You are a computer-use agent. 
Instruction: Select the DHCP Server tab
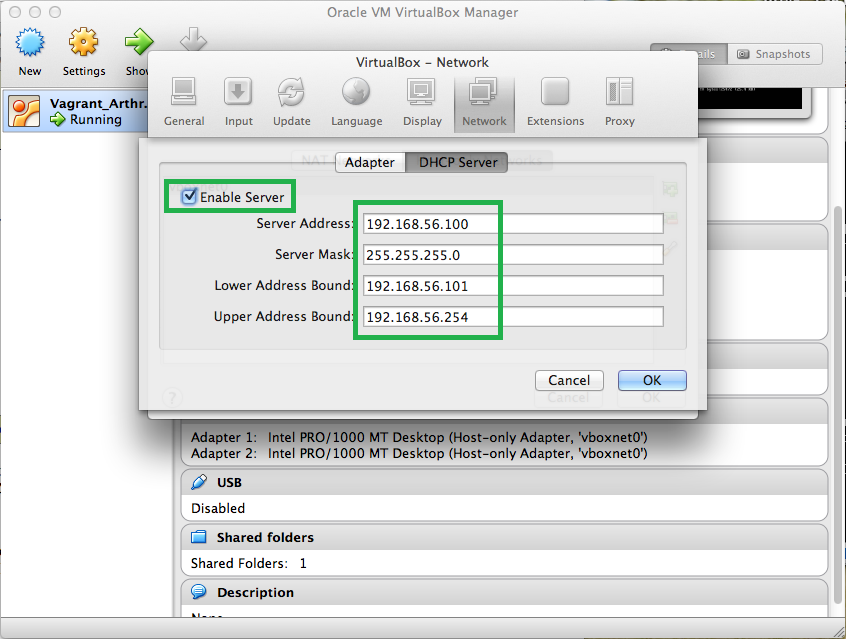click(456, 162)
